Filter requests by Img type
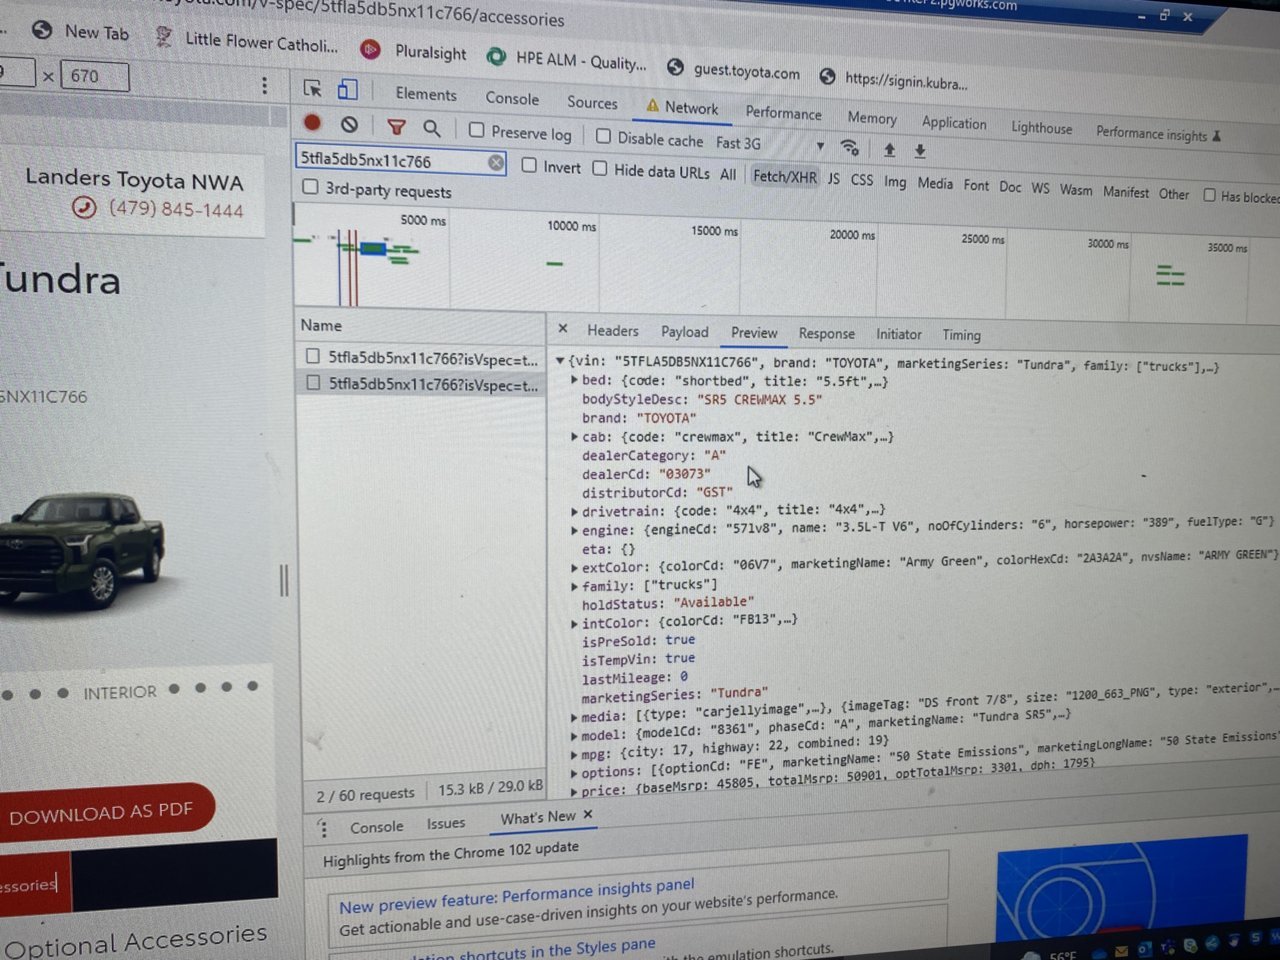Viewport: 1280px width, 960px height. point(895,181)
